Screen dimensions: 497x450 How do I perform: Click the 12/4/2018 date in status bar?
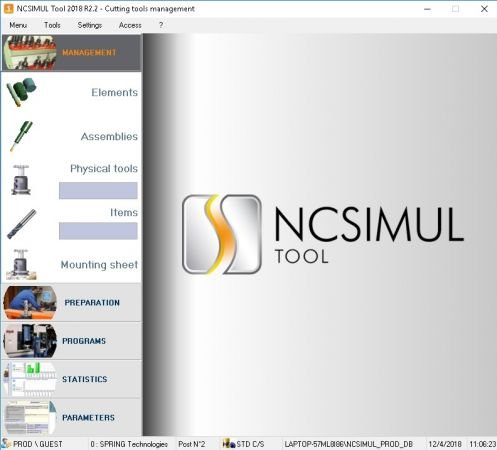(445, 444)
